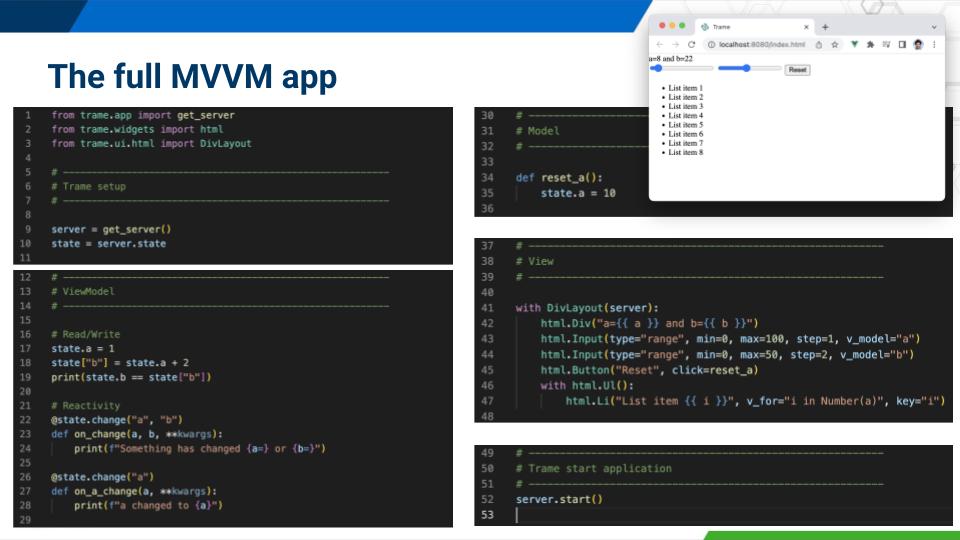The height and width of the screenshot is (540, 960).
Task: Click 'List item 2' in the page
Action: [685, 97]
